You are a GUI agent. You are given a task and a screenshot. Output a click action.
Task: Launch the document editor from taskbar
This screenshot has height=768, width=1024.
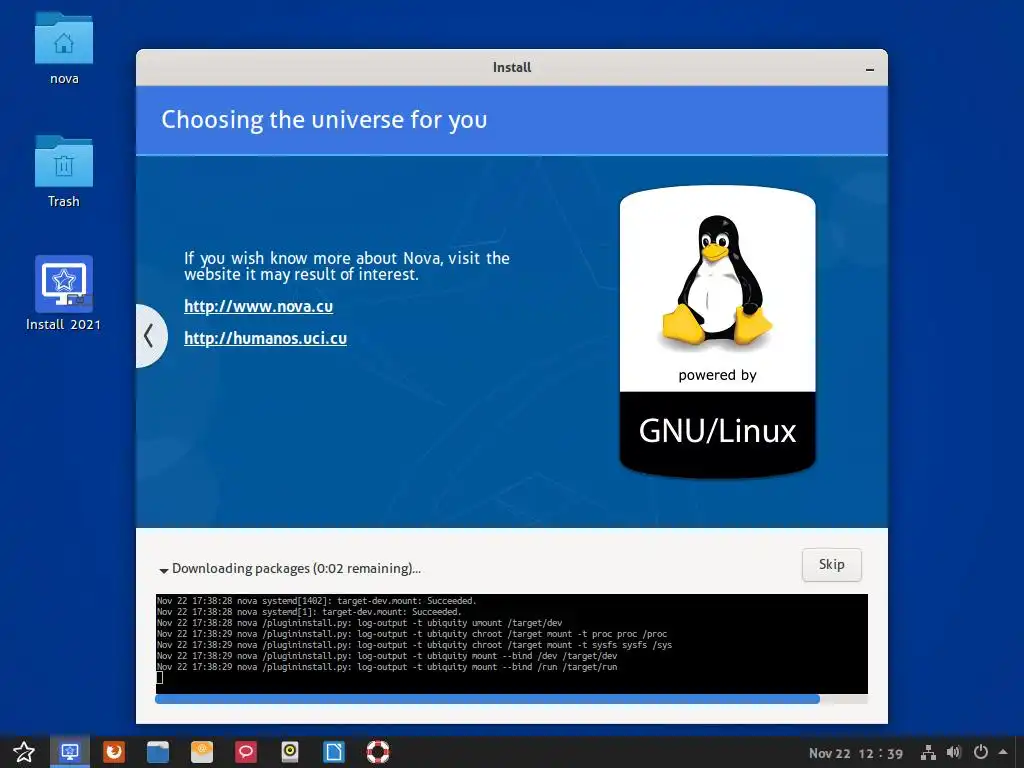(x=334, y=752)
